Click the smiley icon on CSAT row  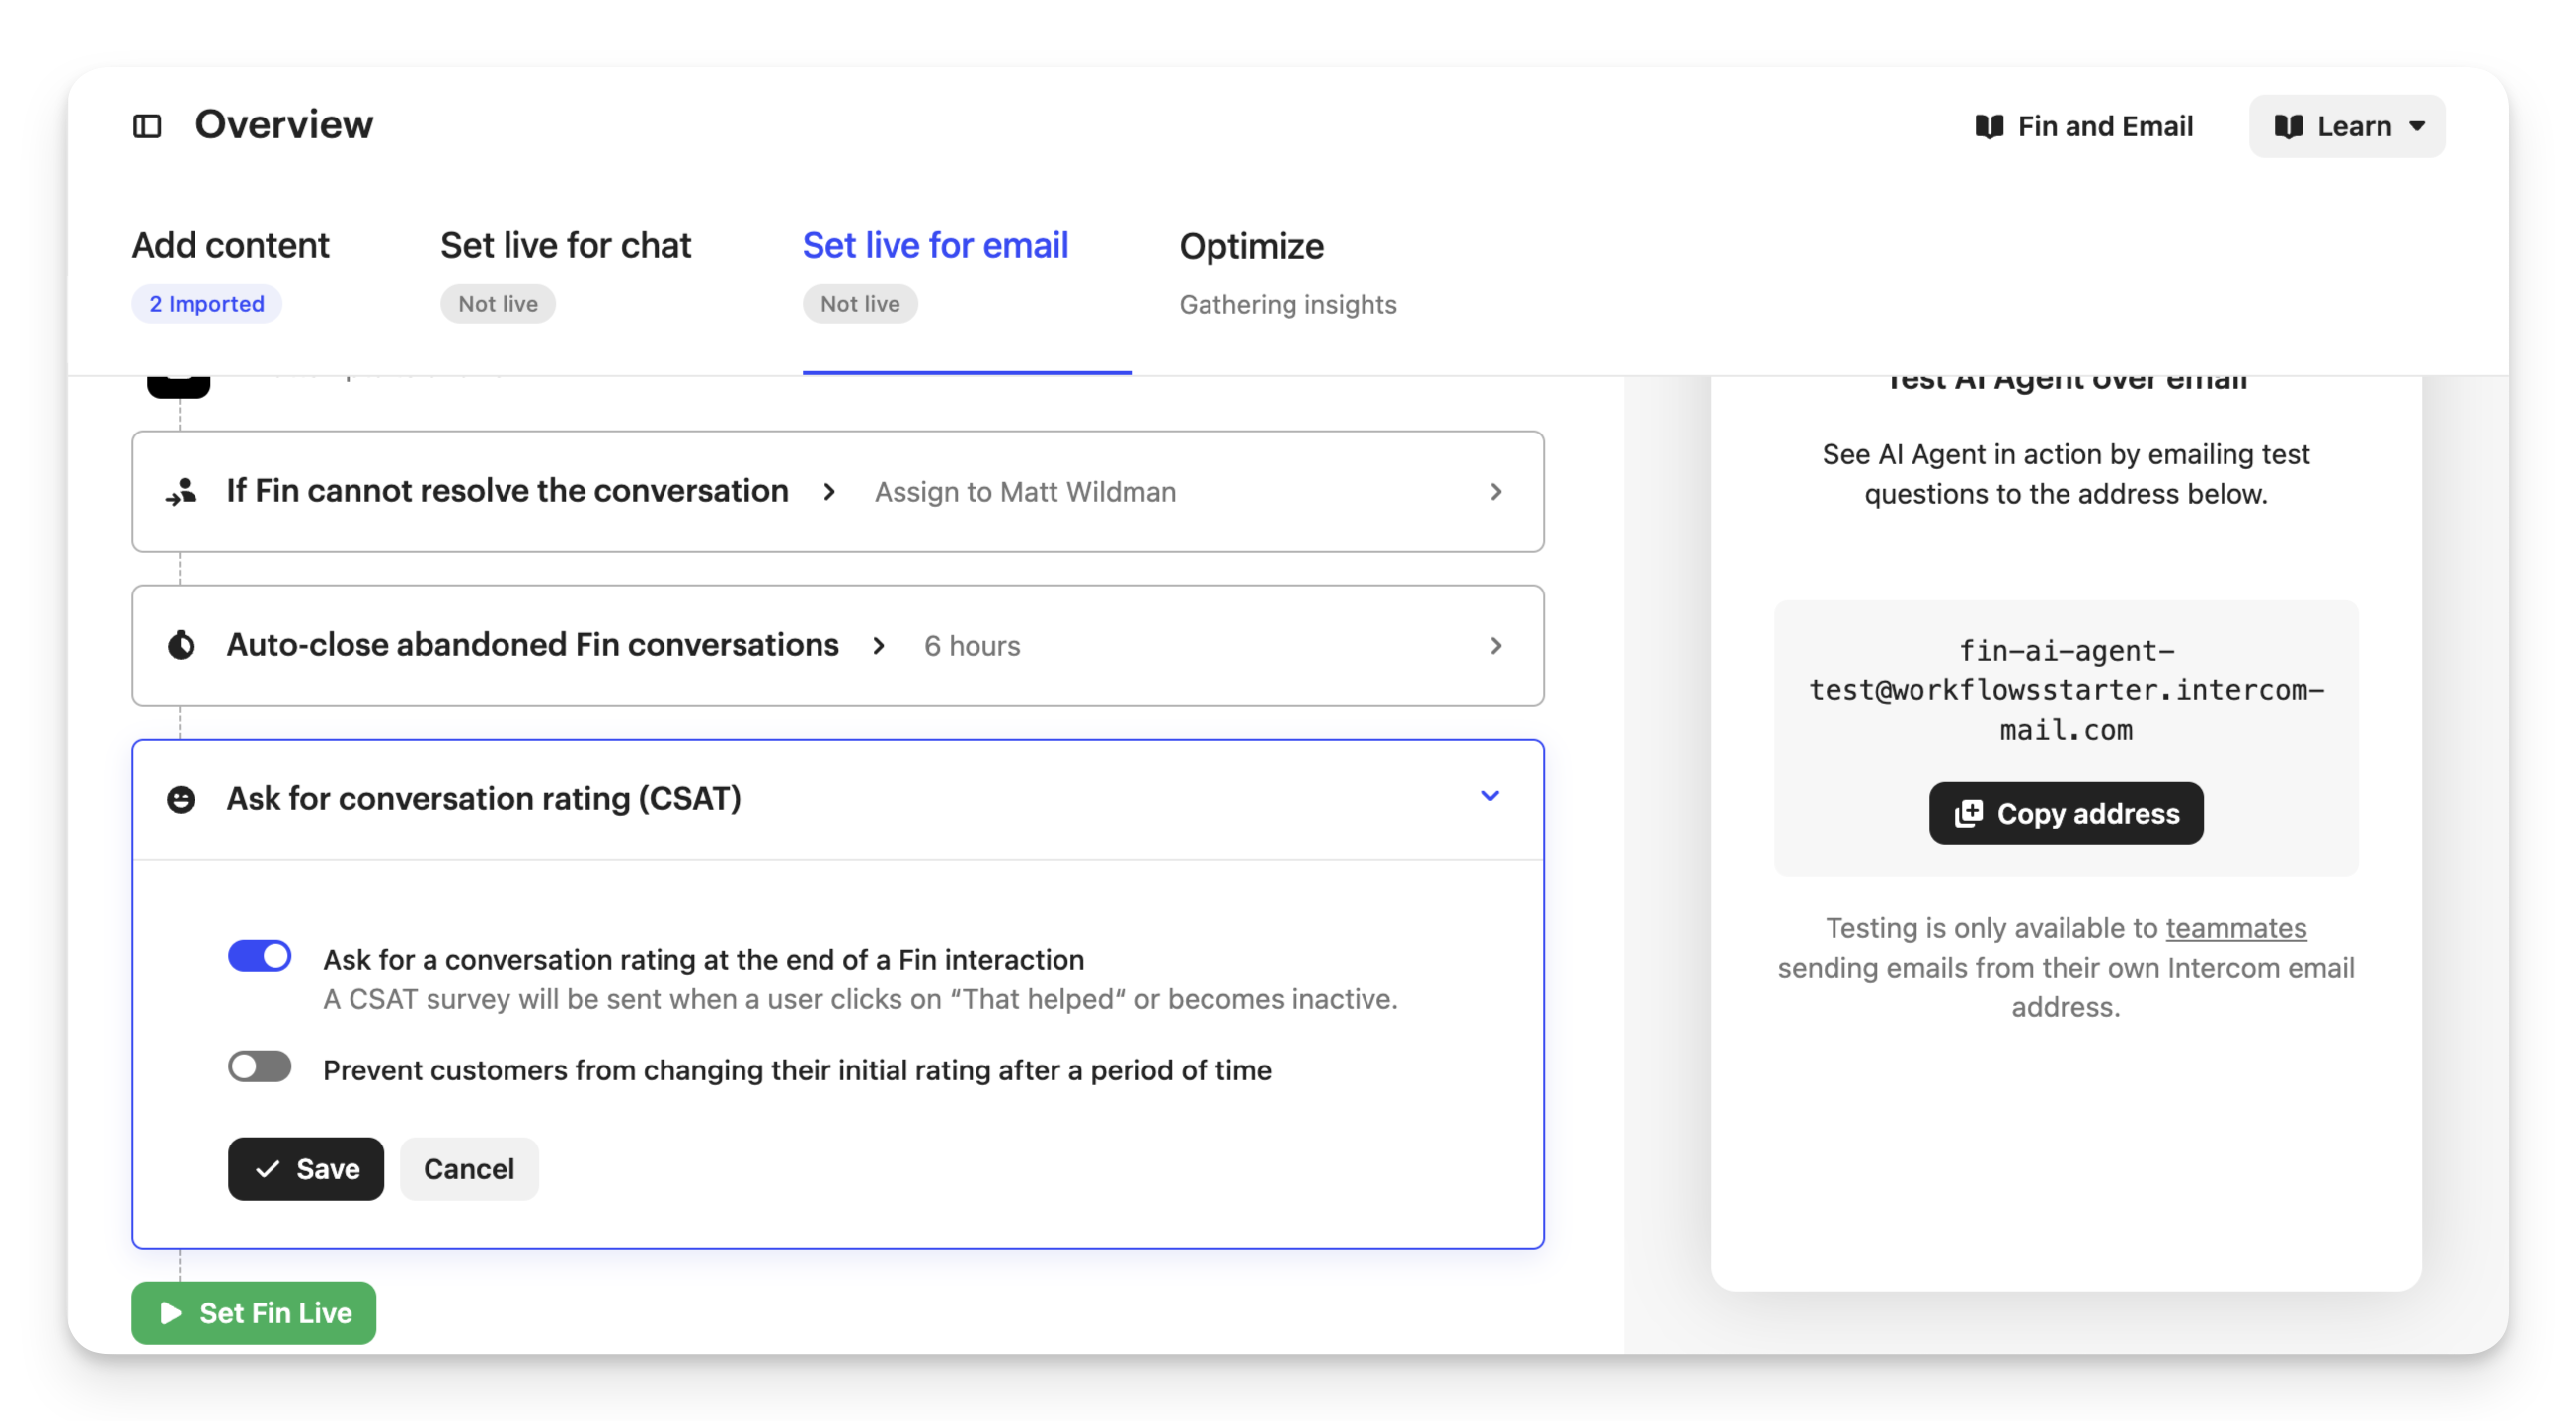(181, 799)
